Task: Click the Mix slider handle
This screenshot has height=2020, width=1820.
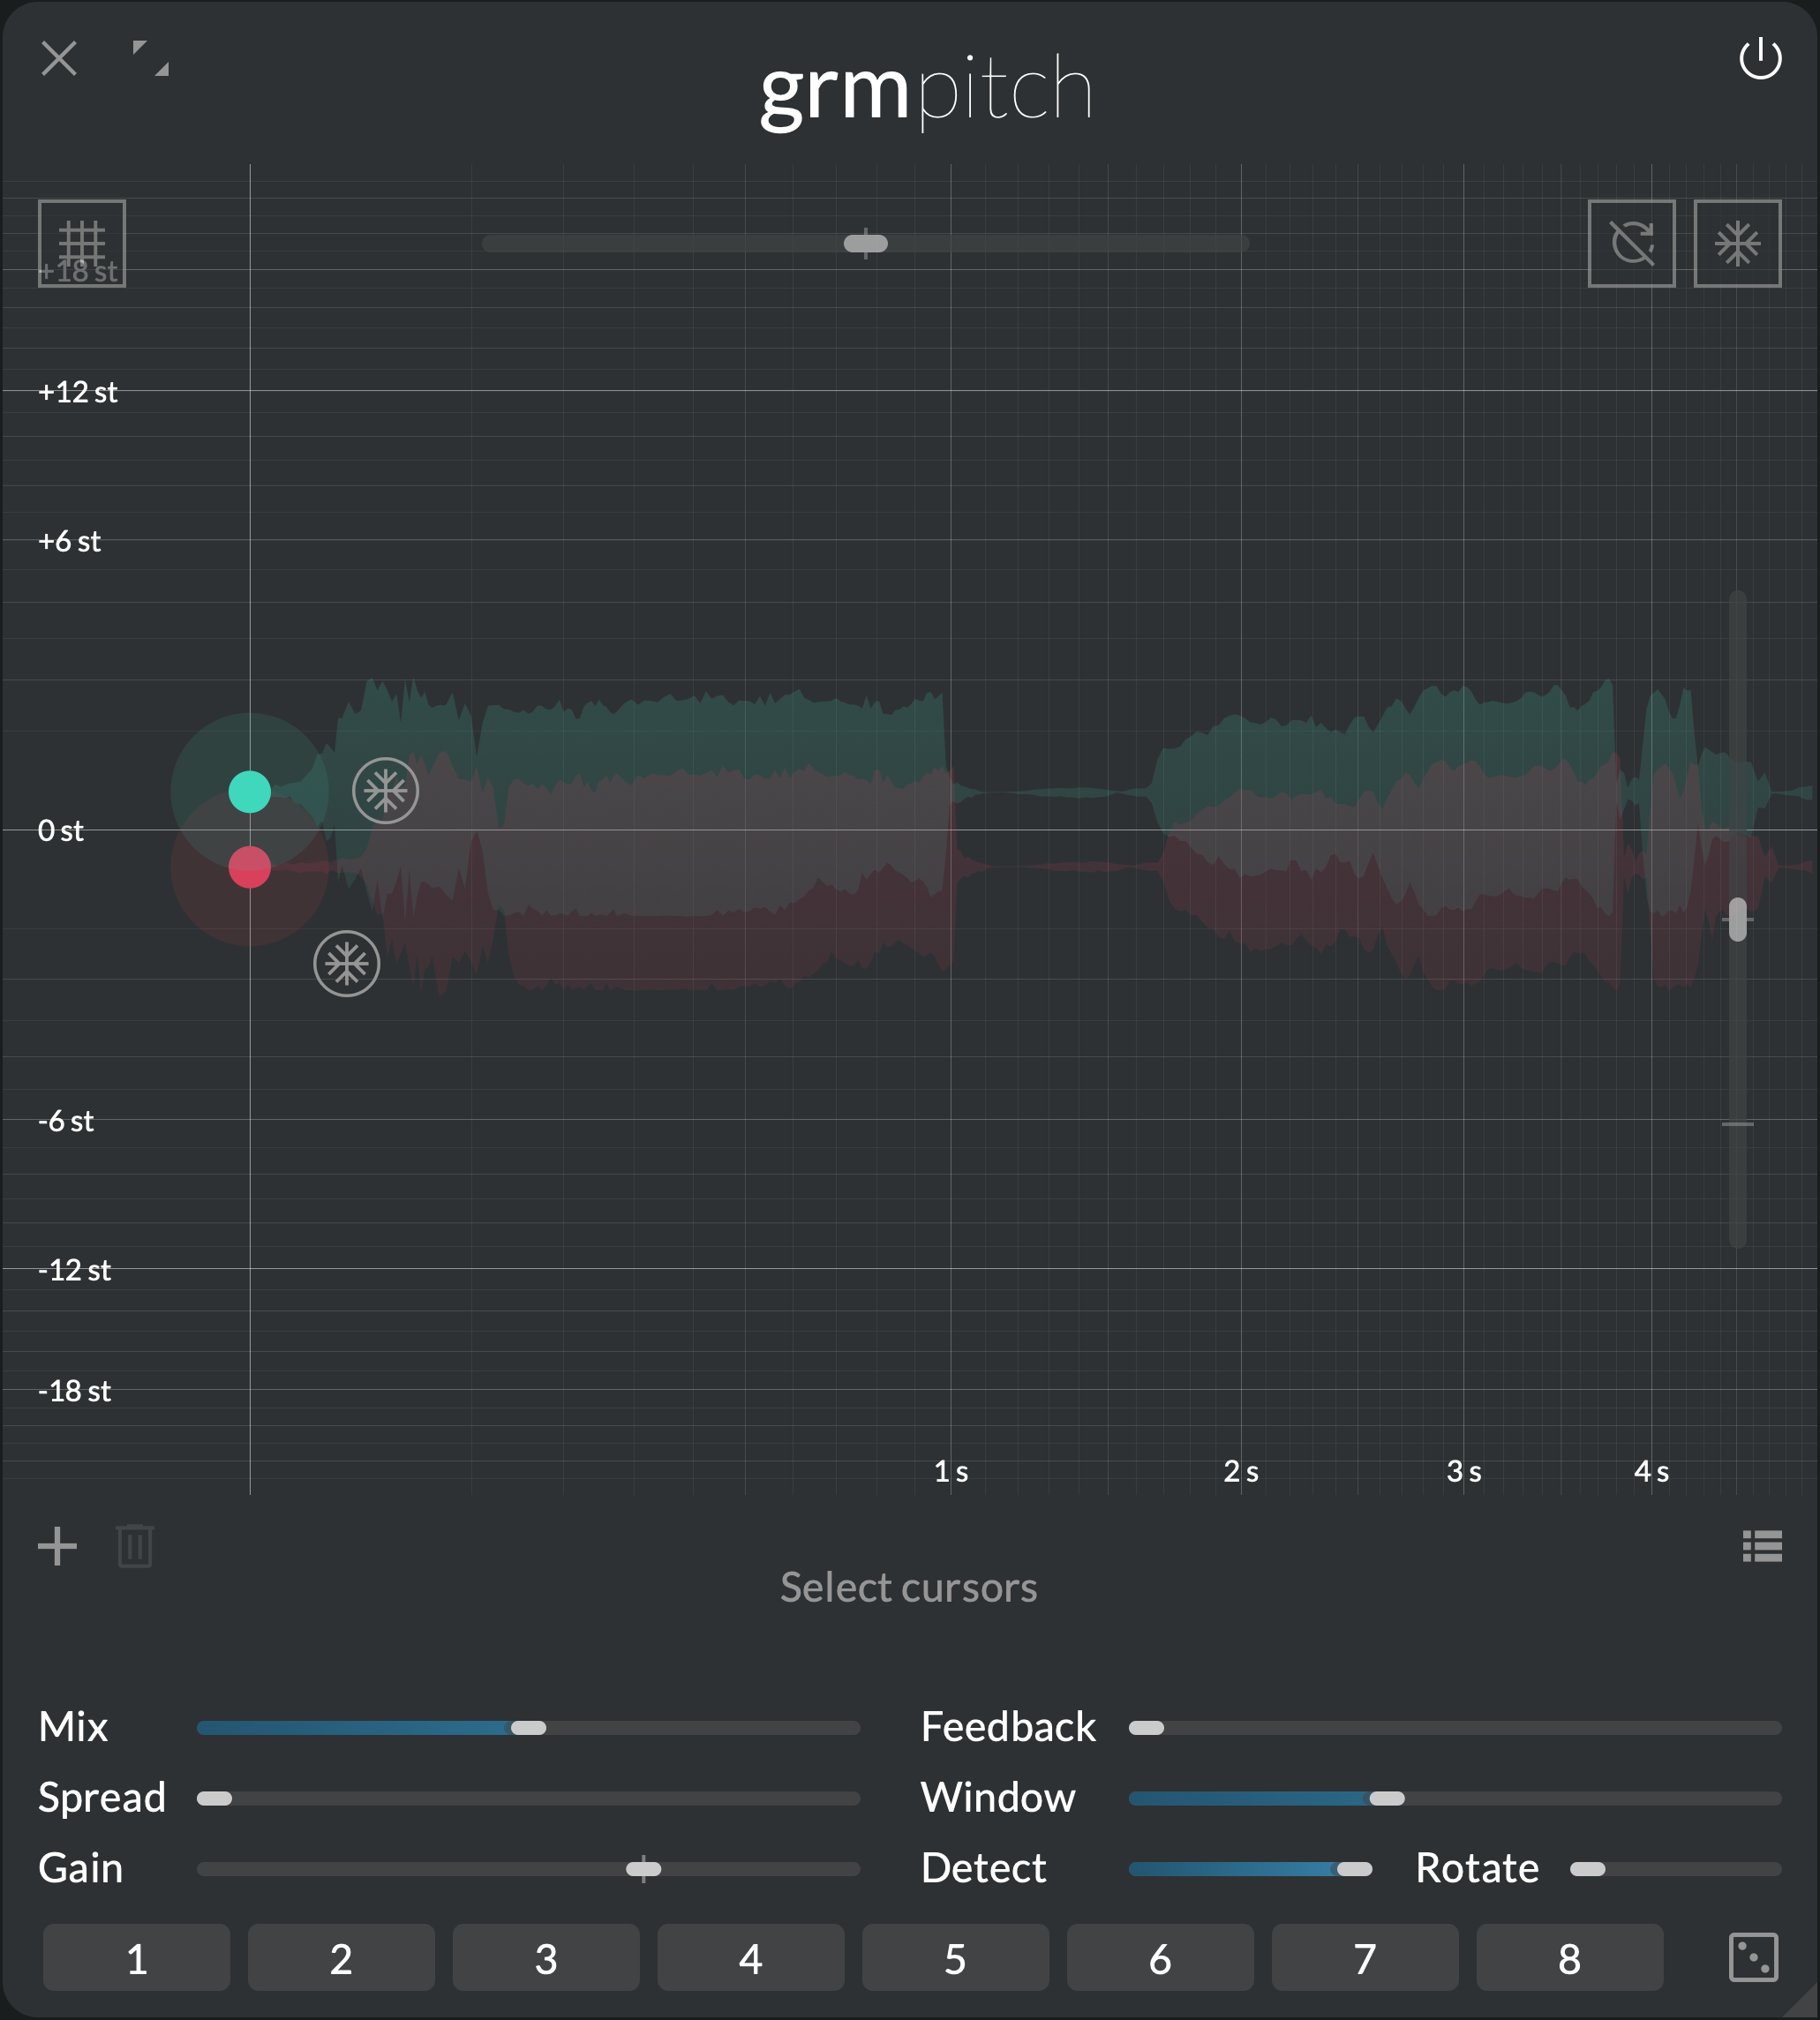Action: coord(528,1728)
